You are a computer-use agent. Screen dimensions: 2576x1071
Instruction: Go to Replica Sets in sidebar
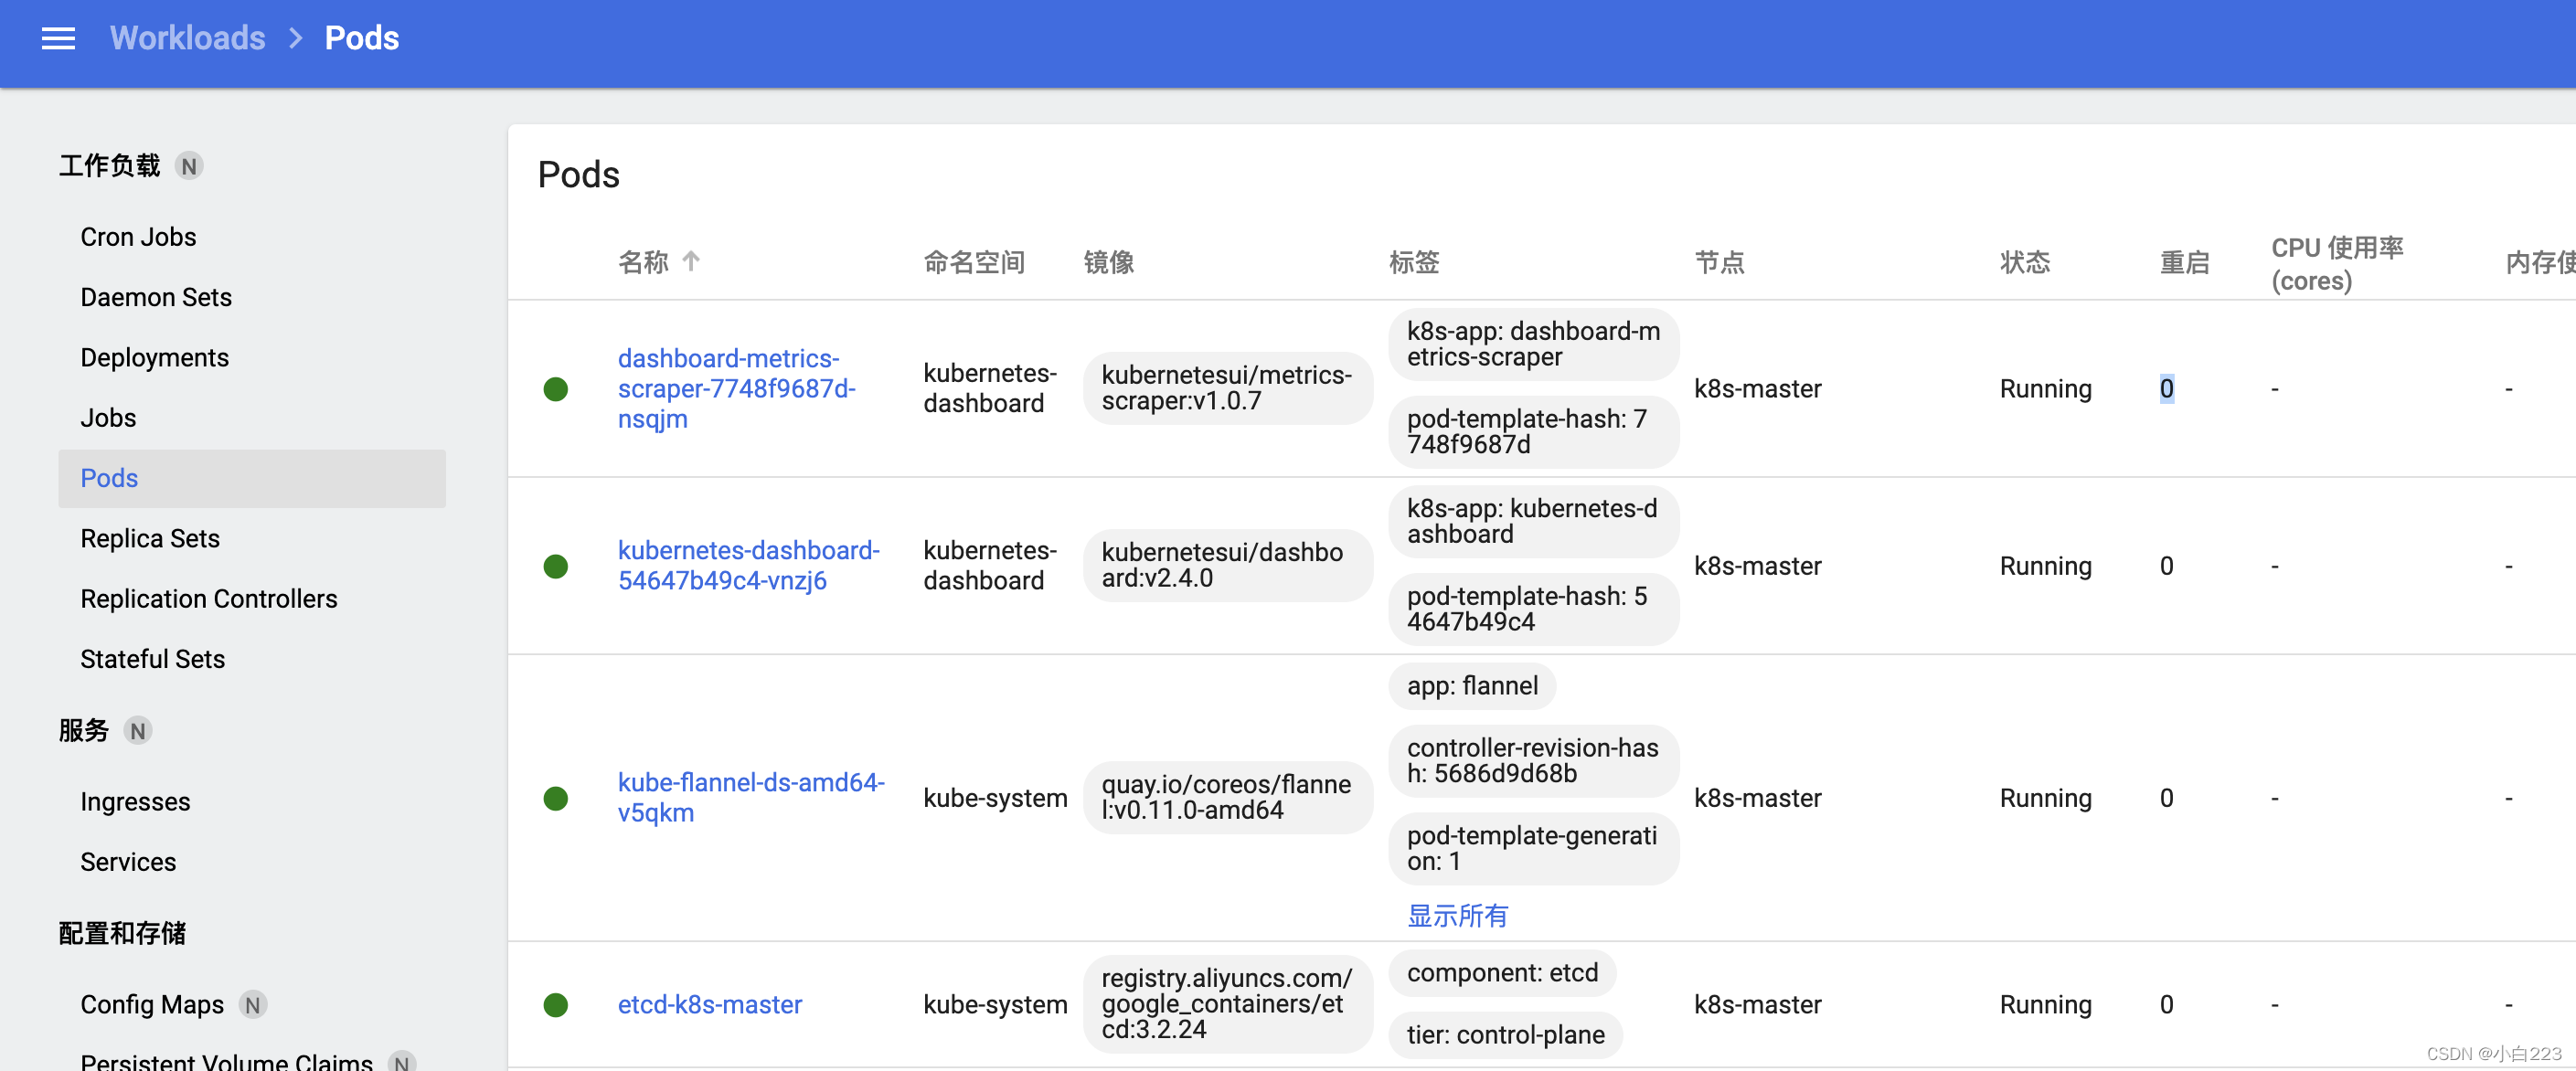[150, 538]
